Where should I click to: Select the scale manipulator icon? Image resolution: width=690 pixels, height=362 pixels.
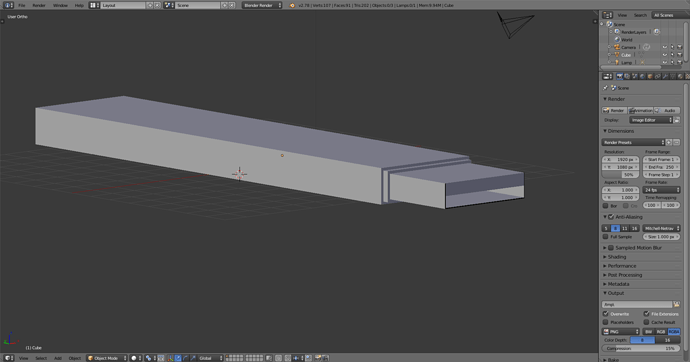193,358
